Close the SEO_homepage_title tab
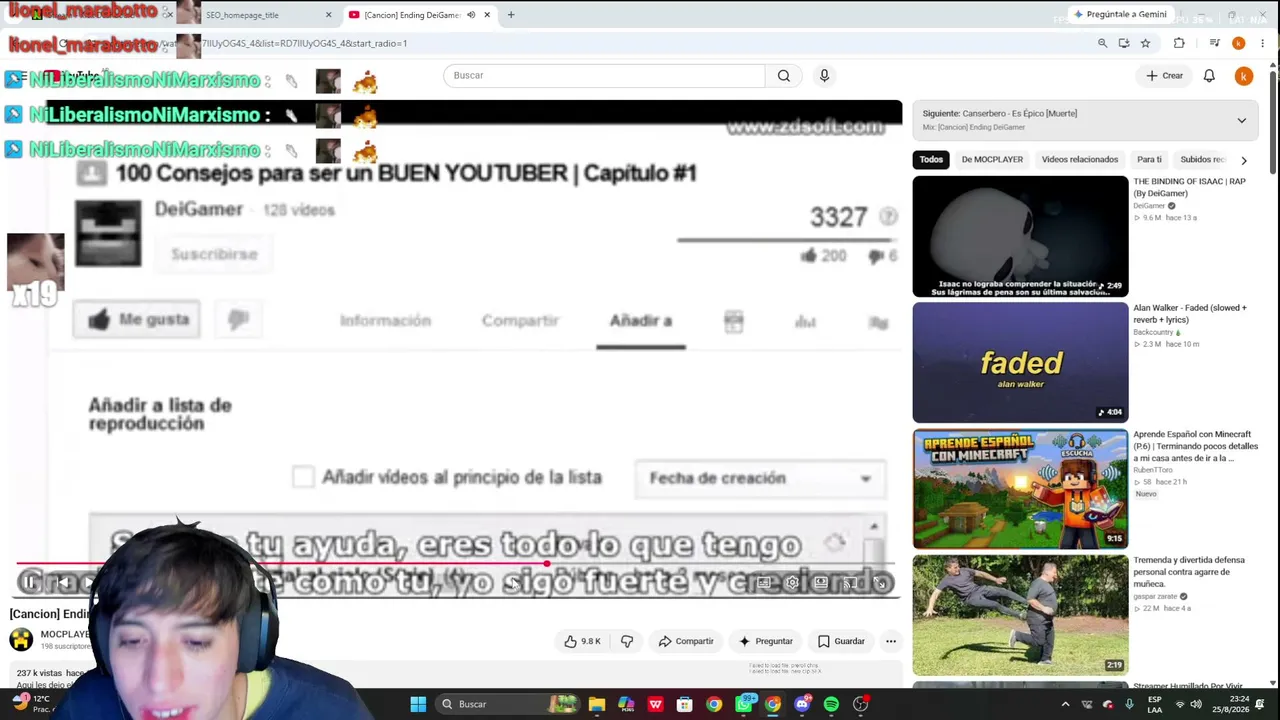 (x=328, y=15)
